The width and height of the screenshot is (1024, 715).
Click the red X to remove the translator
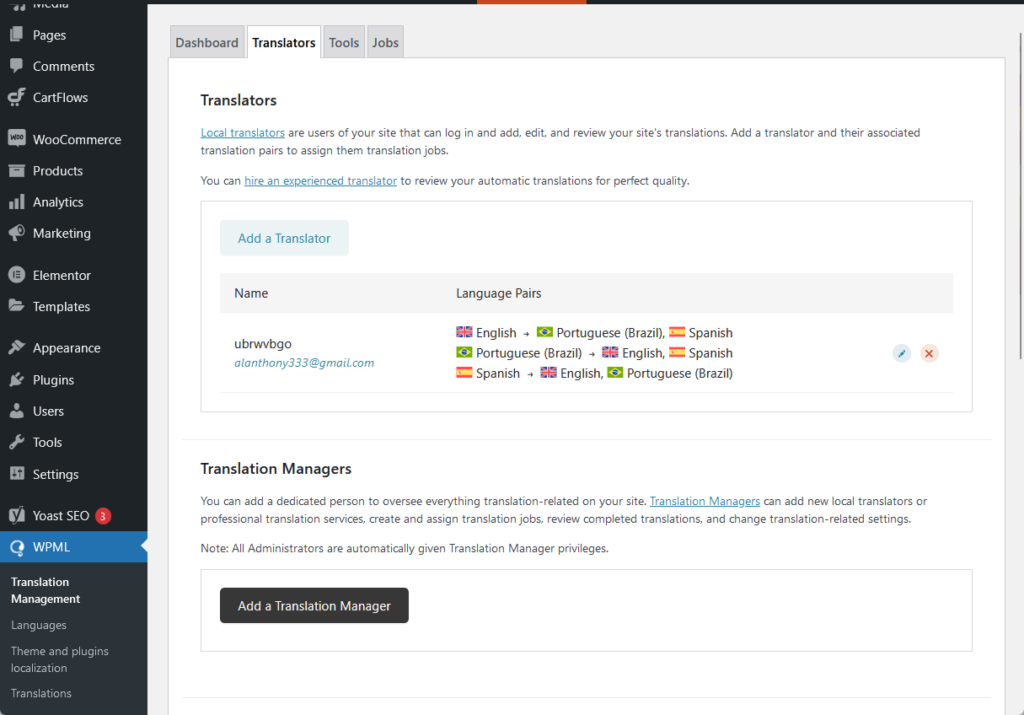[929, 353]
